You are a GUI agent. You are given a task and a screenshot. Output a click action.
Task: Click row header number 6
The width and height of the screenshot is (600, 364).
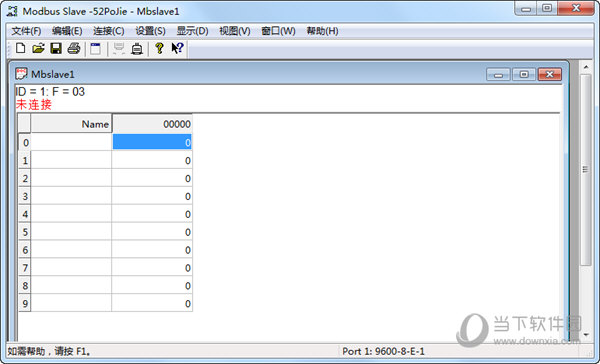pyautogui.click(x=25, y=250)
